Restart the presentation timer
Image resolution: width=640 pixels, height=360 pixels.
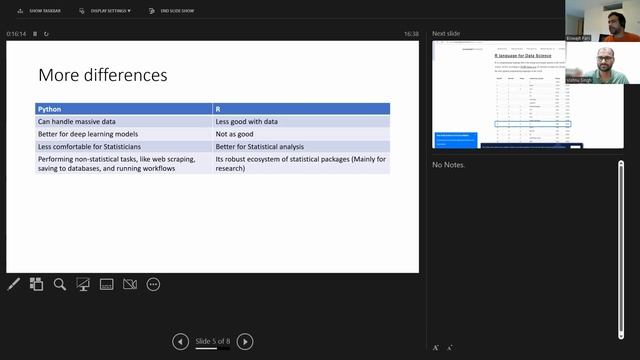[x=46, y=34]
